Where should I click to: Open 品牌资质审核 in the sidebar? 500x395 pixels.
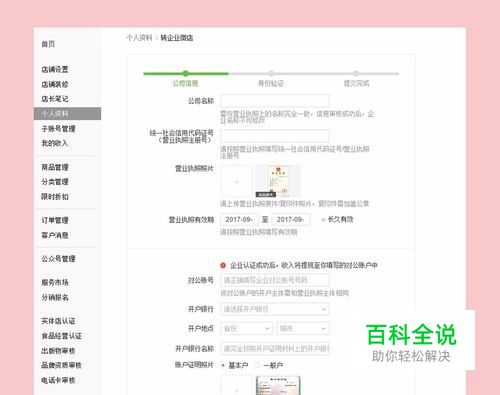coord(61,365)
